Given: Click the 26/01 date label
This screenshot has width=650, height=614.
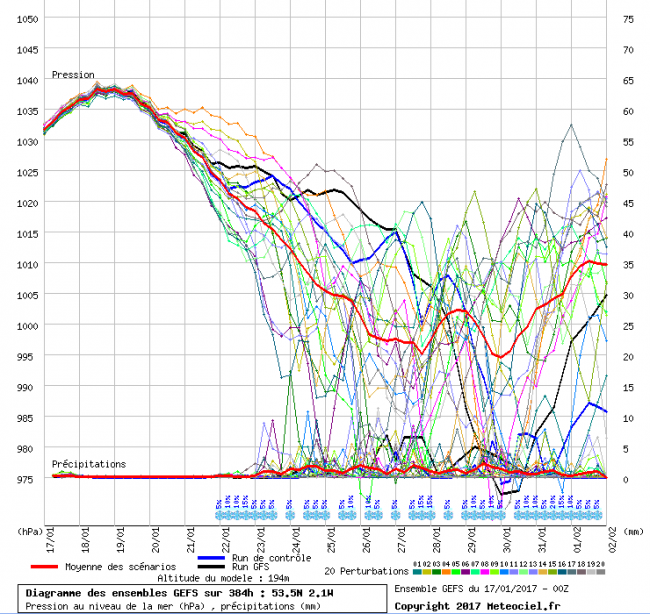Looking at the screenshot, I should [366, 540].
